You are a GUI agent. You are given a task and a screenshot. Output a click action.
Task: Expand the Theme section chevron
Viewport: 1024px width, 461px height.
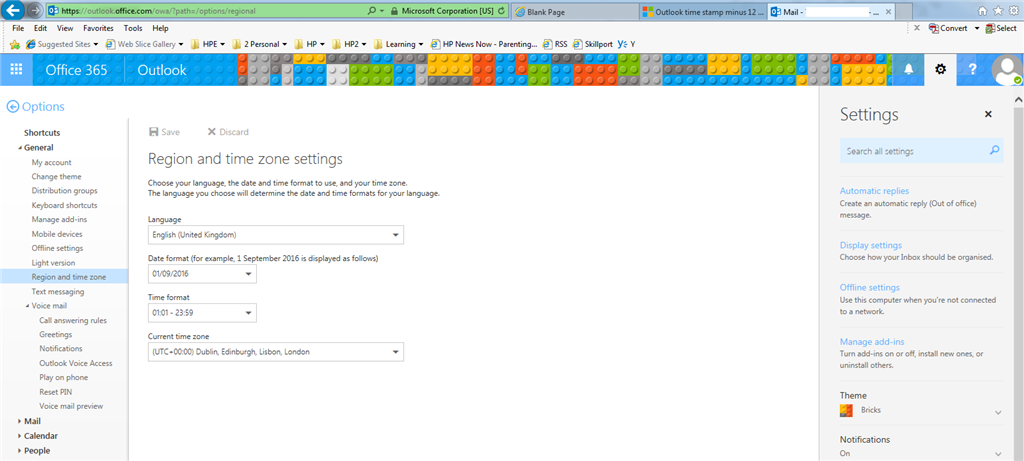pos(998,413)
